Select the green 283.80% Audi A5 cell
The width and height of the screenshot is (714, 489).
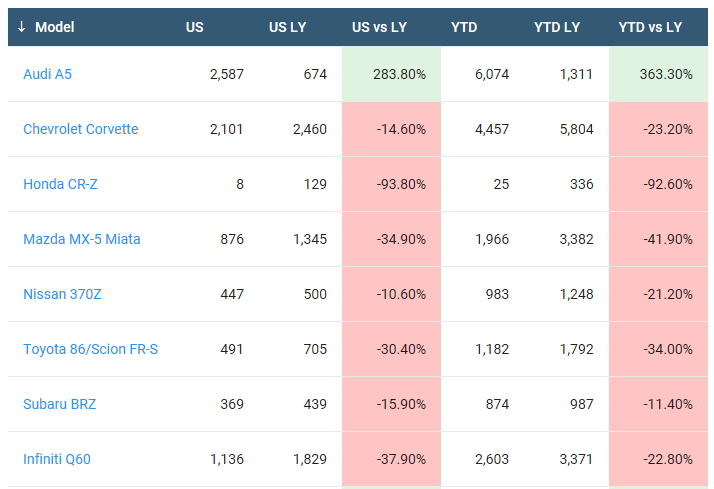point(391,74)
